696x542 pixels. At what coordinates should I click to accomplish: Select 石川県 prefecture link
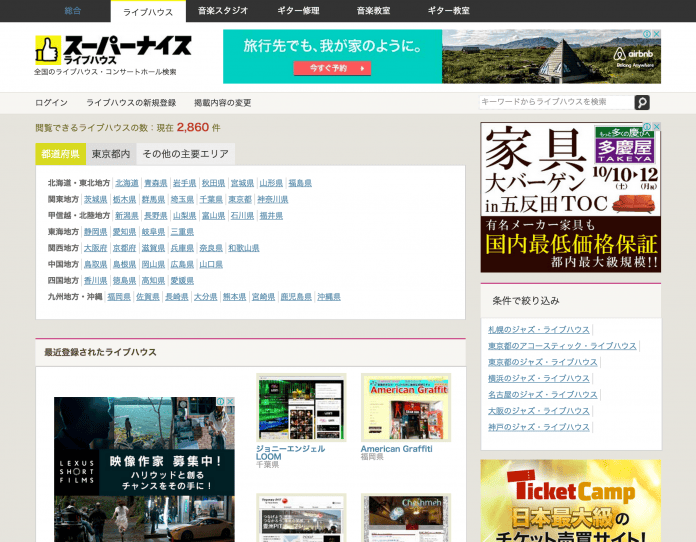(x=242, y=216)
